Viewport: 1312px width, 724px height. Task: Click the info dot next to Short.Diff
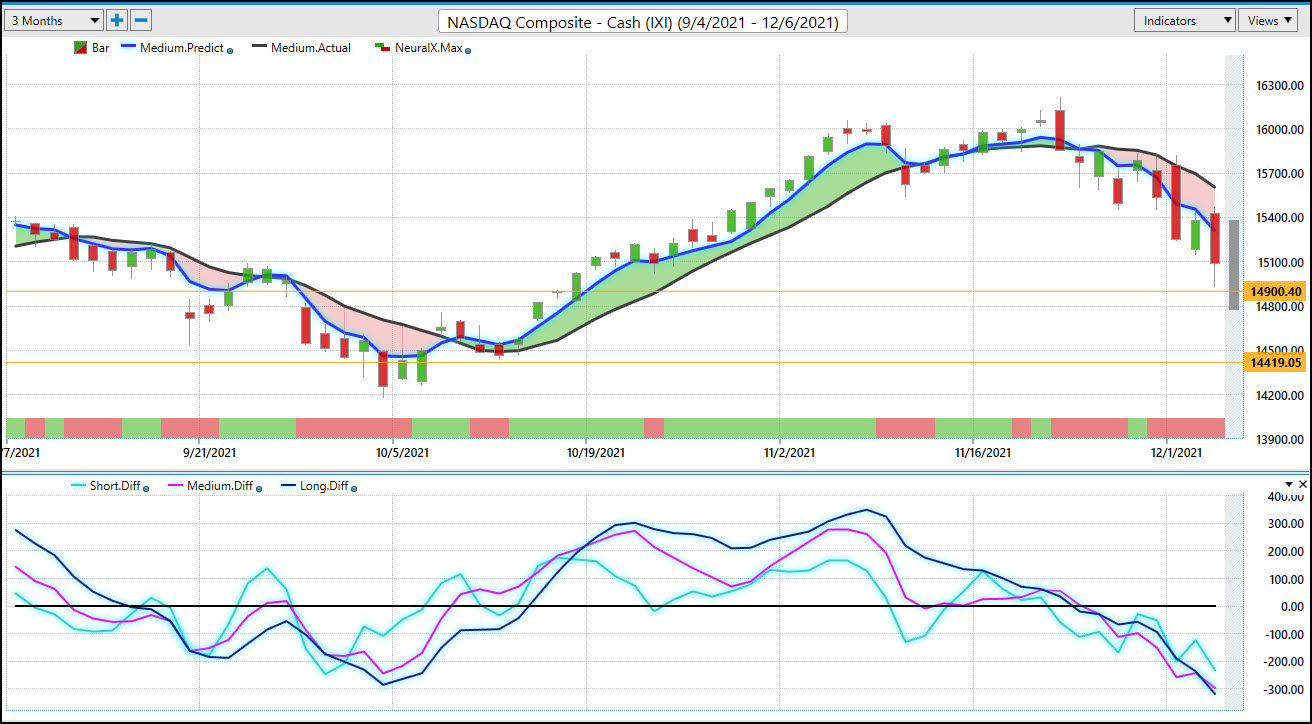[x=147, y=489]
